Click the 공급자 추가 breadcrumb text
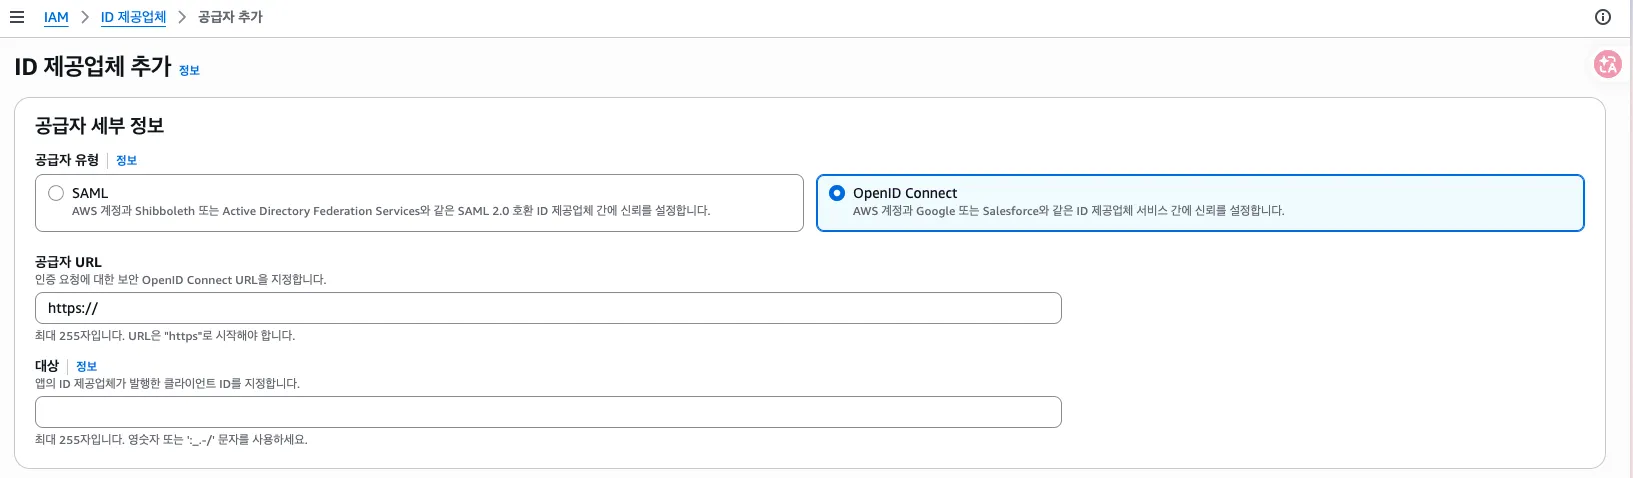 pyautogui.click(x=230, y=17)
